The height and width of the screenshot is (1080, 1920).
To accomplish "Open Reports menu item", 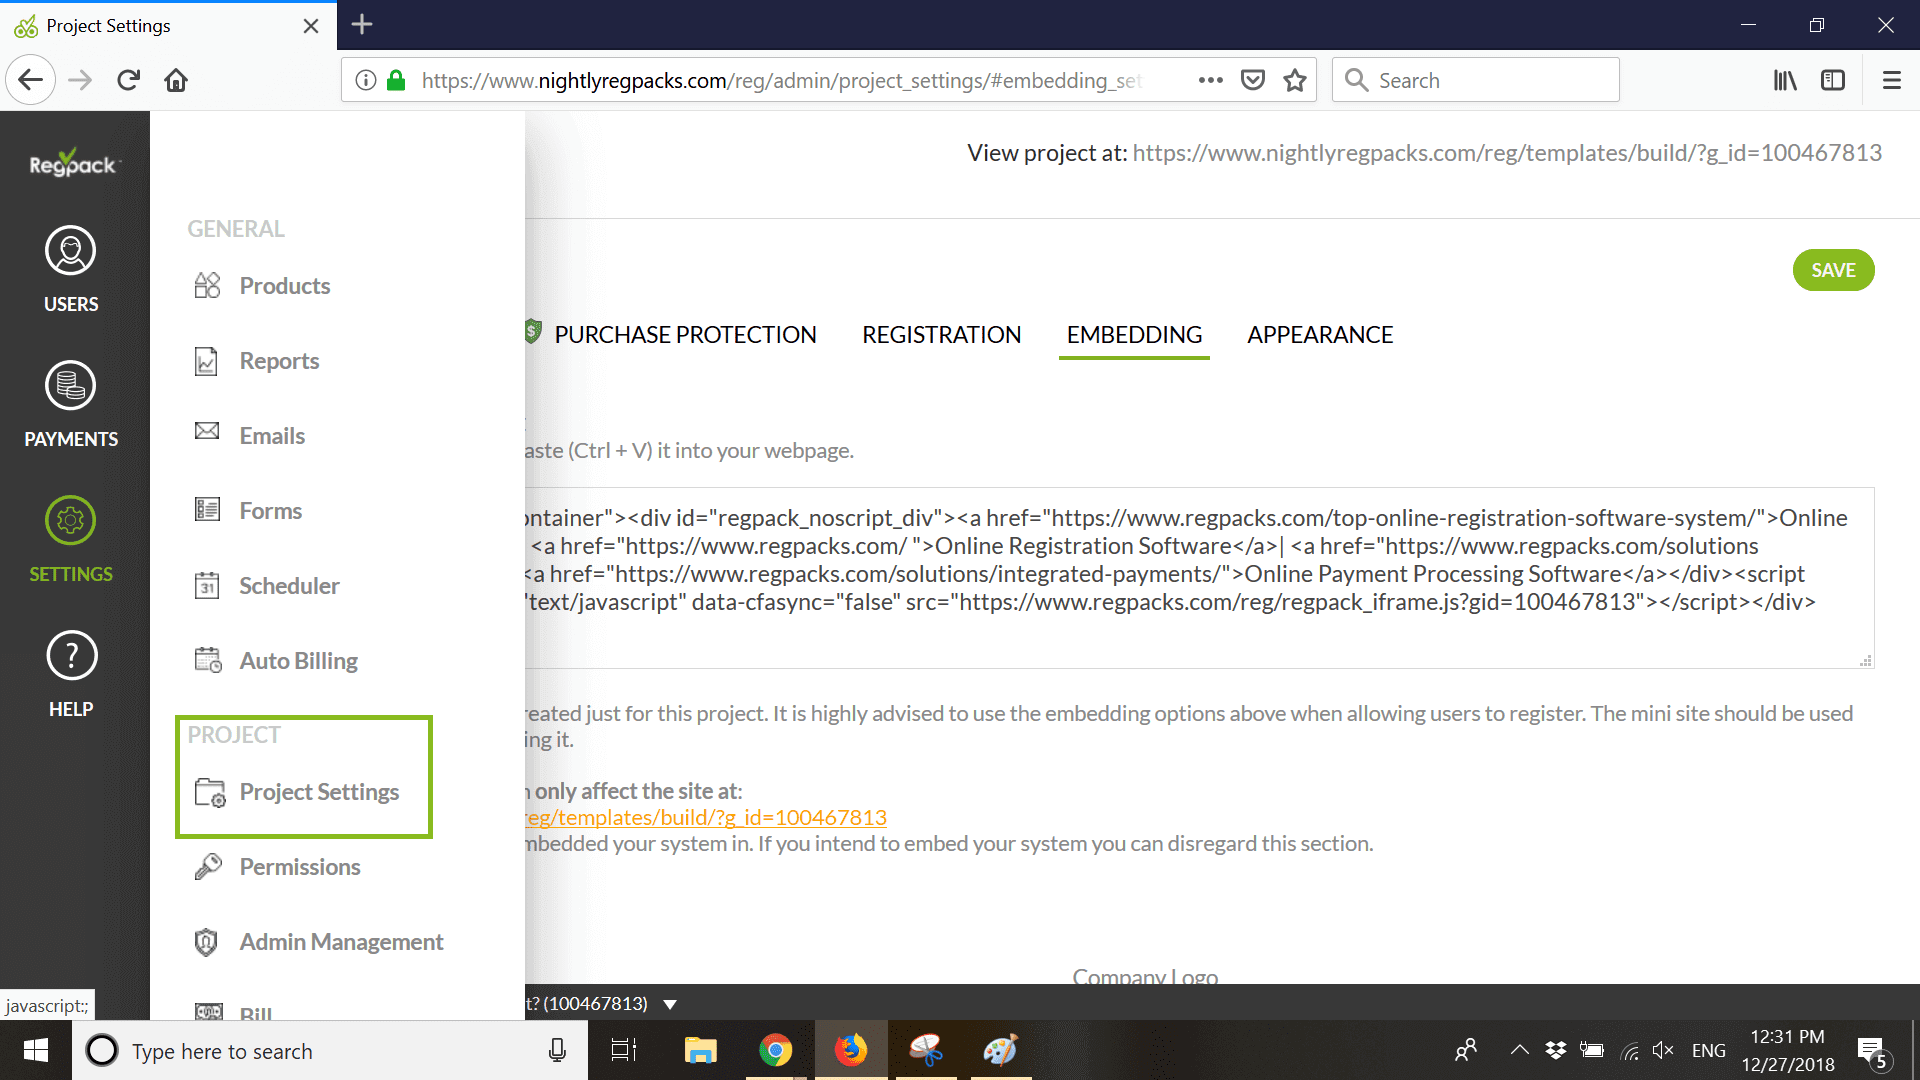I will click(x=279, y=361).
